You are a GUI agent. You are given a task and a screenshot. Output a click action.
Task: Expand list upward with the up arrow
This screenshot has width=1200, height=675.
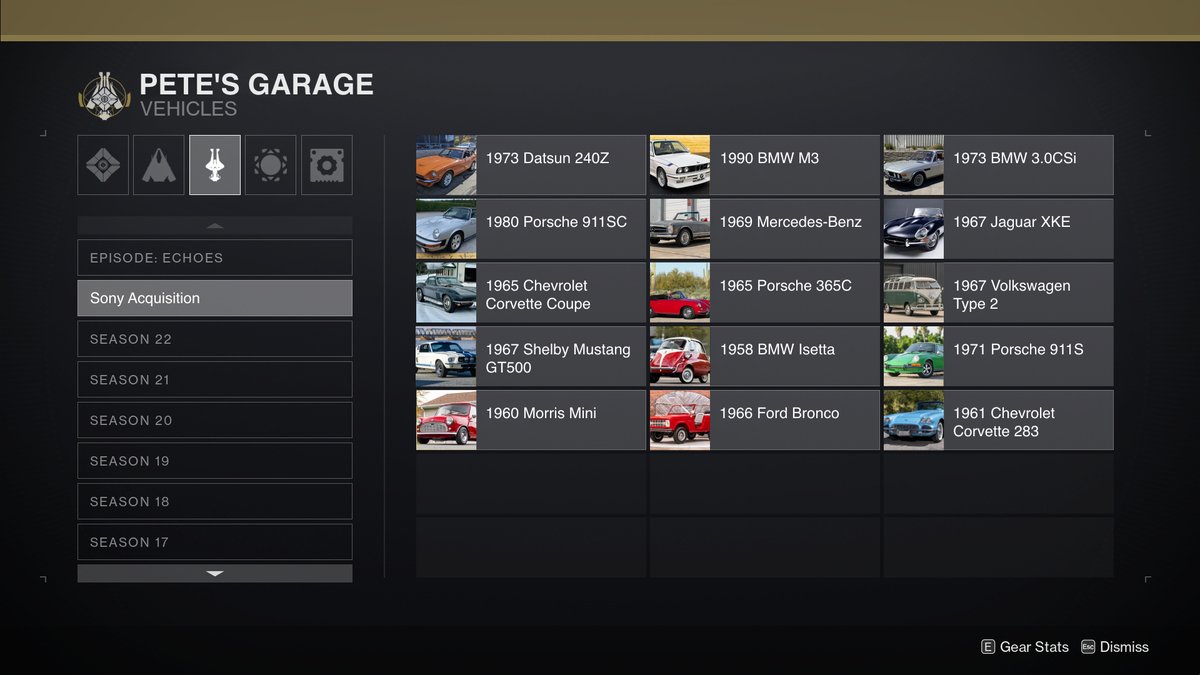click(x=215, y=225)
